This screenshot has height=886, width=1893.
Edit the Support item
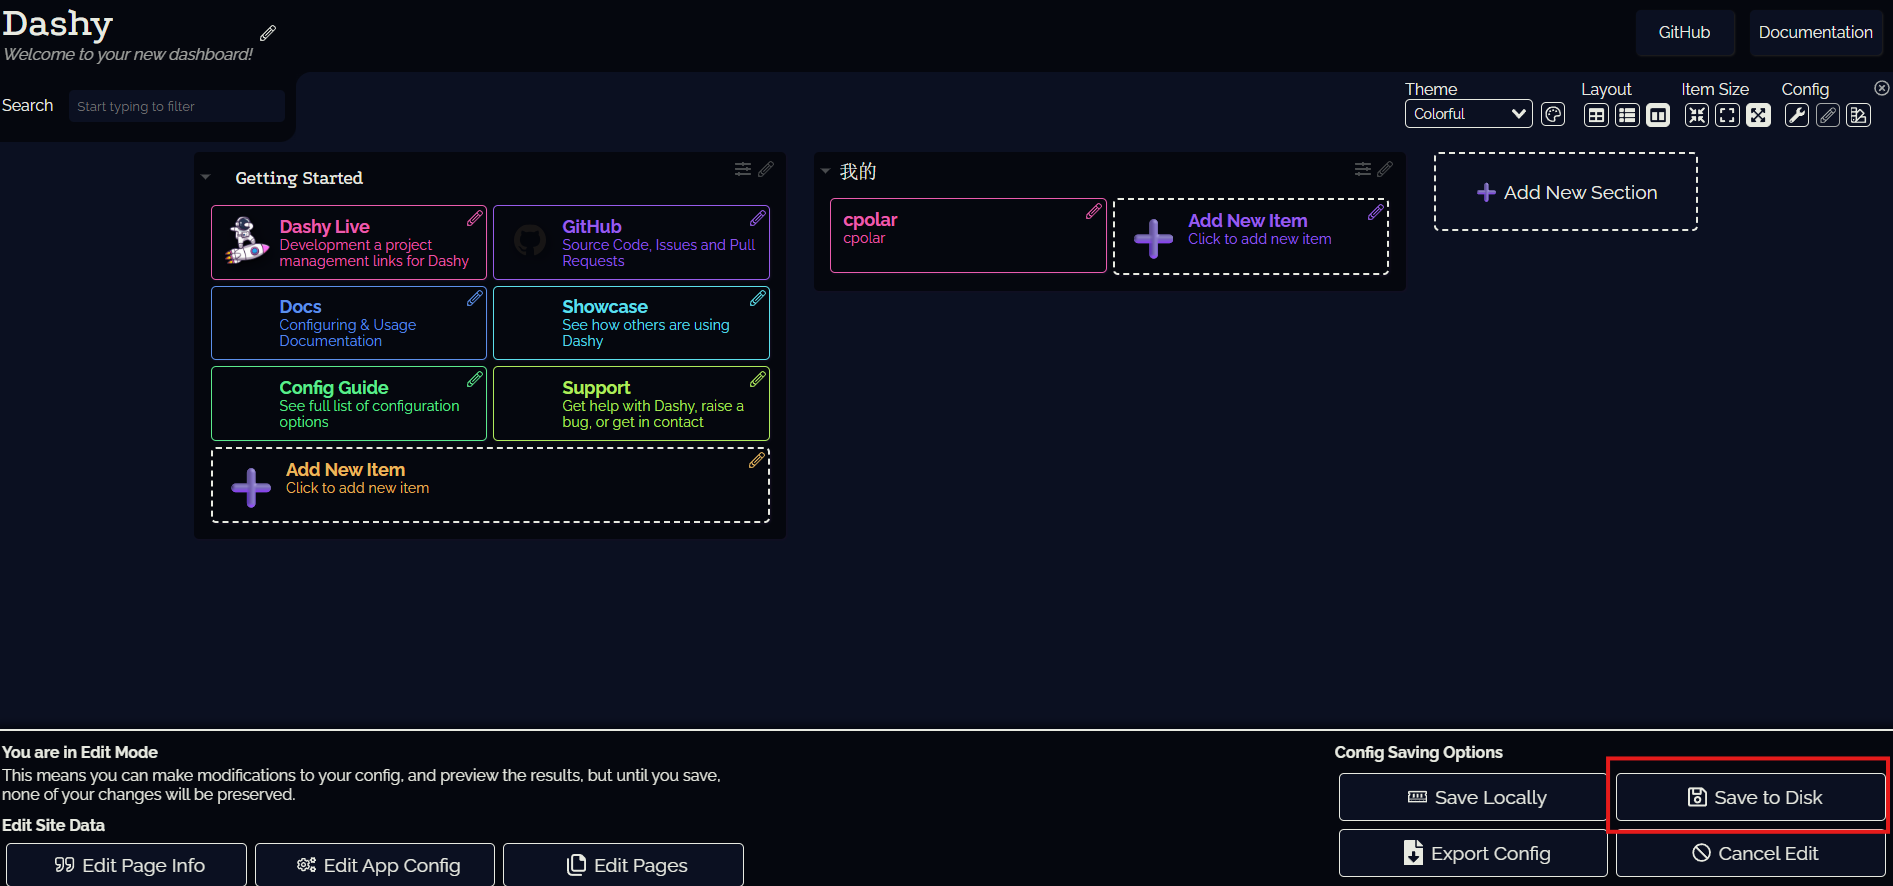click(x=758, y=379)
